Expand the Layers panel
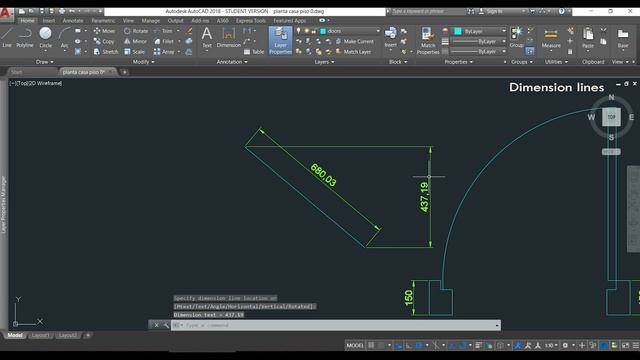The image size is (640, 360). point(324,62)
